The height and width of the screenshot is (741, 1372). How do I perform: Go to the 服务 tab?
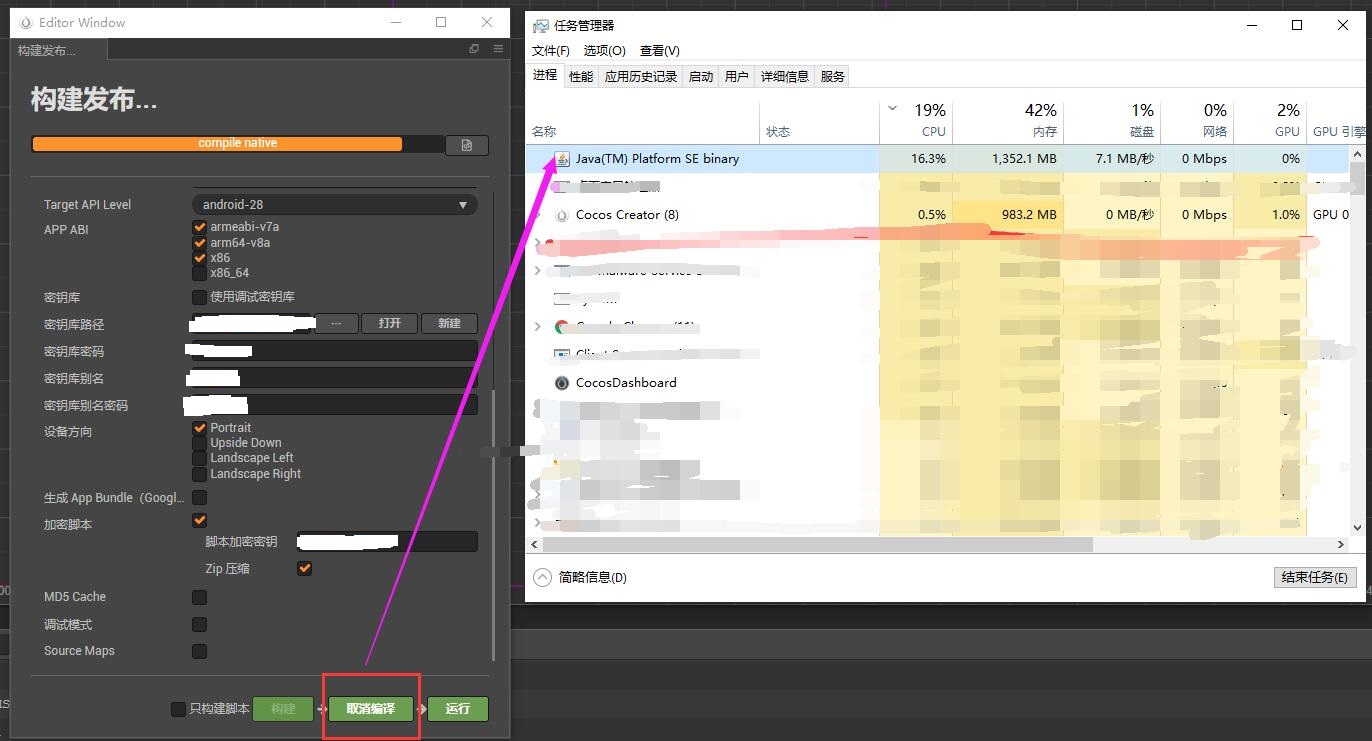coord(832,77)
